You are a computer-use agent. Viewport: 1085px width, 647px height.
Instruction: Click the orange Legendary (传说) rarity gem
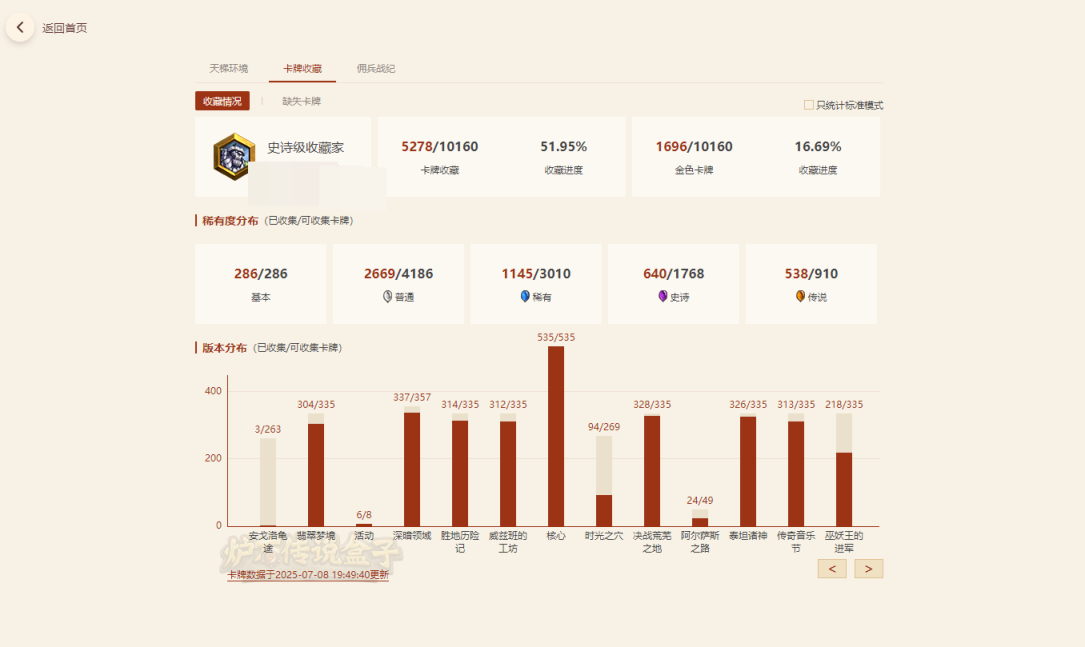pyautogui.click(x=800, y=297)
